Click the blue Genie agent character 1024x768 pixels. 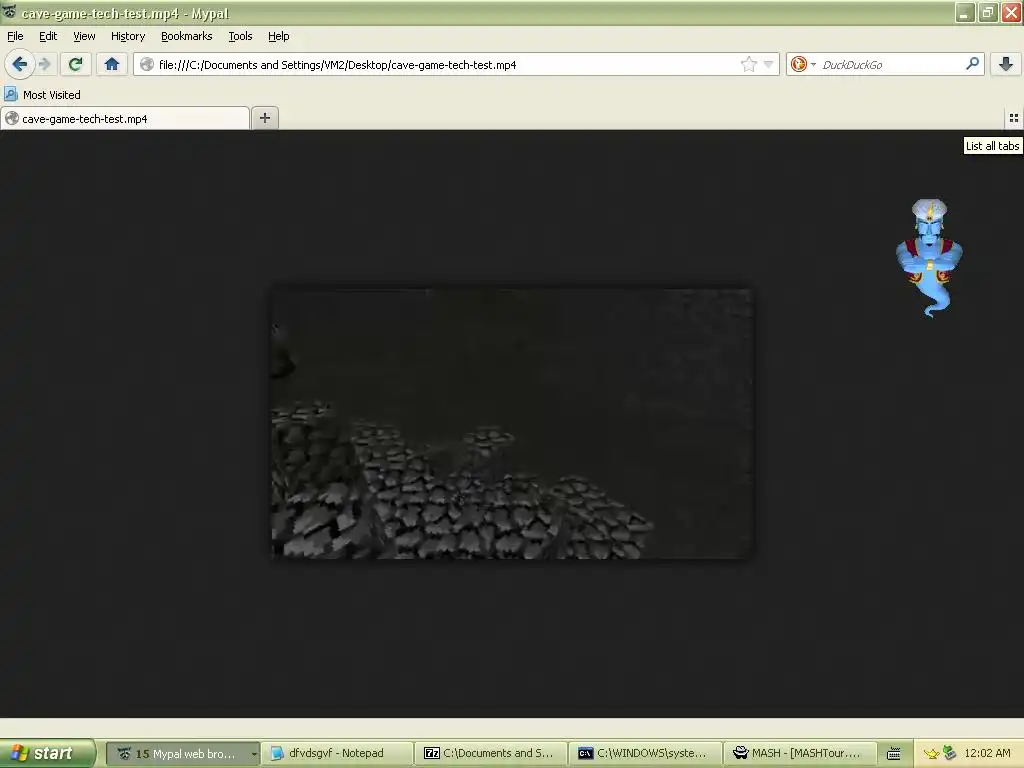929,258
